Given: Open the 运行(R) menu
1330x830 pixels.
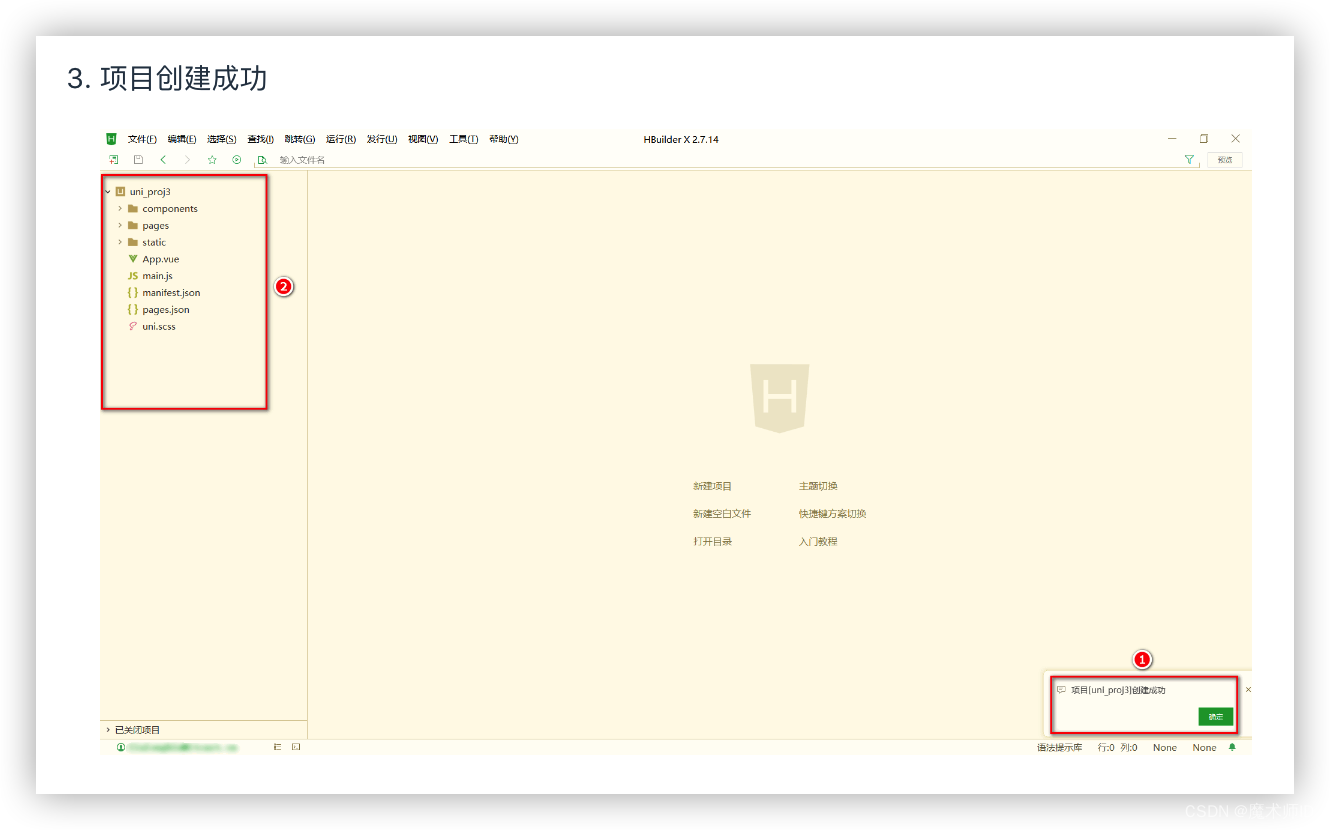Looking at the screenshot, I should (341, 139).
